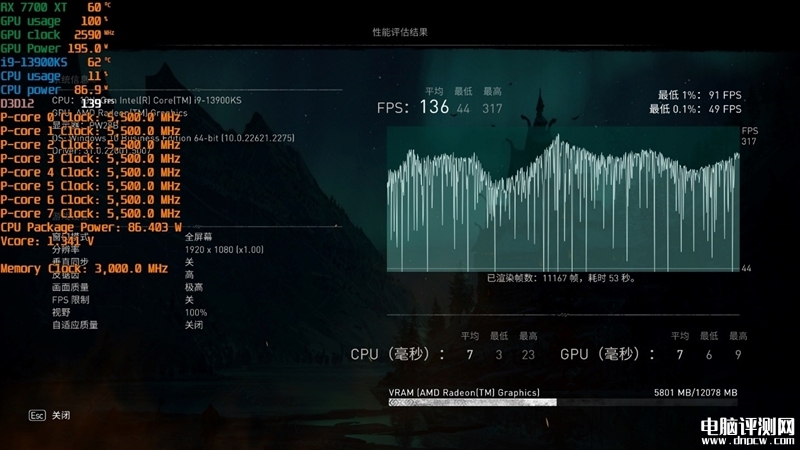Image resolution: width=800 pixels, height=450 pixels.
Task: Click the Windows 10 Business Edition OS line
Action: (x=173, y=138)
